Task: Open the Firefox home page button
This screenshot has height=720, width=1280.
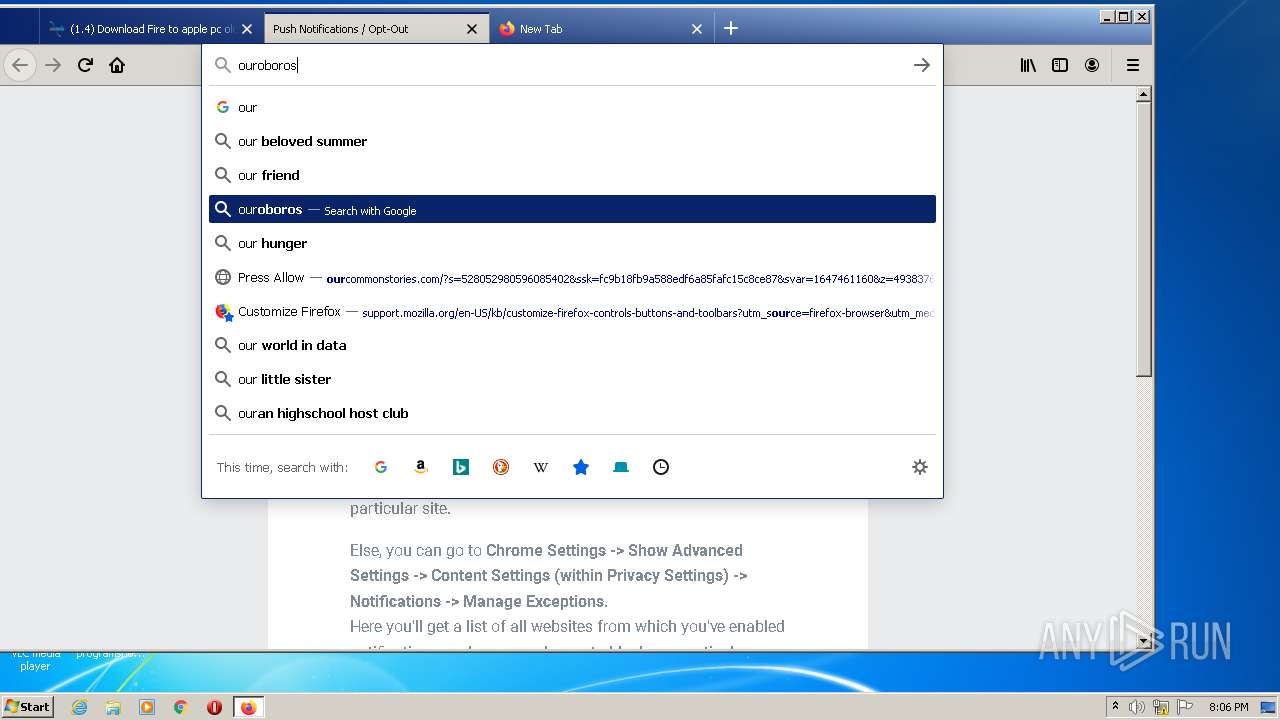Action: [117, 65]
